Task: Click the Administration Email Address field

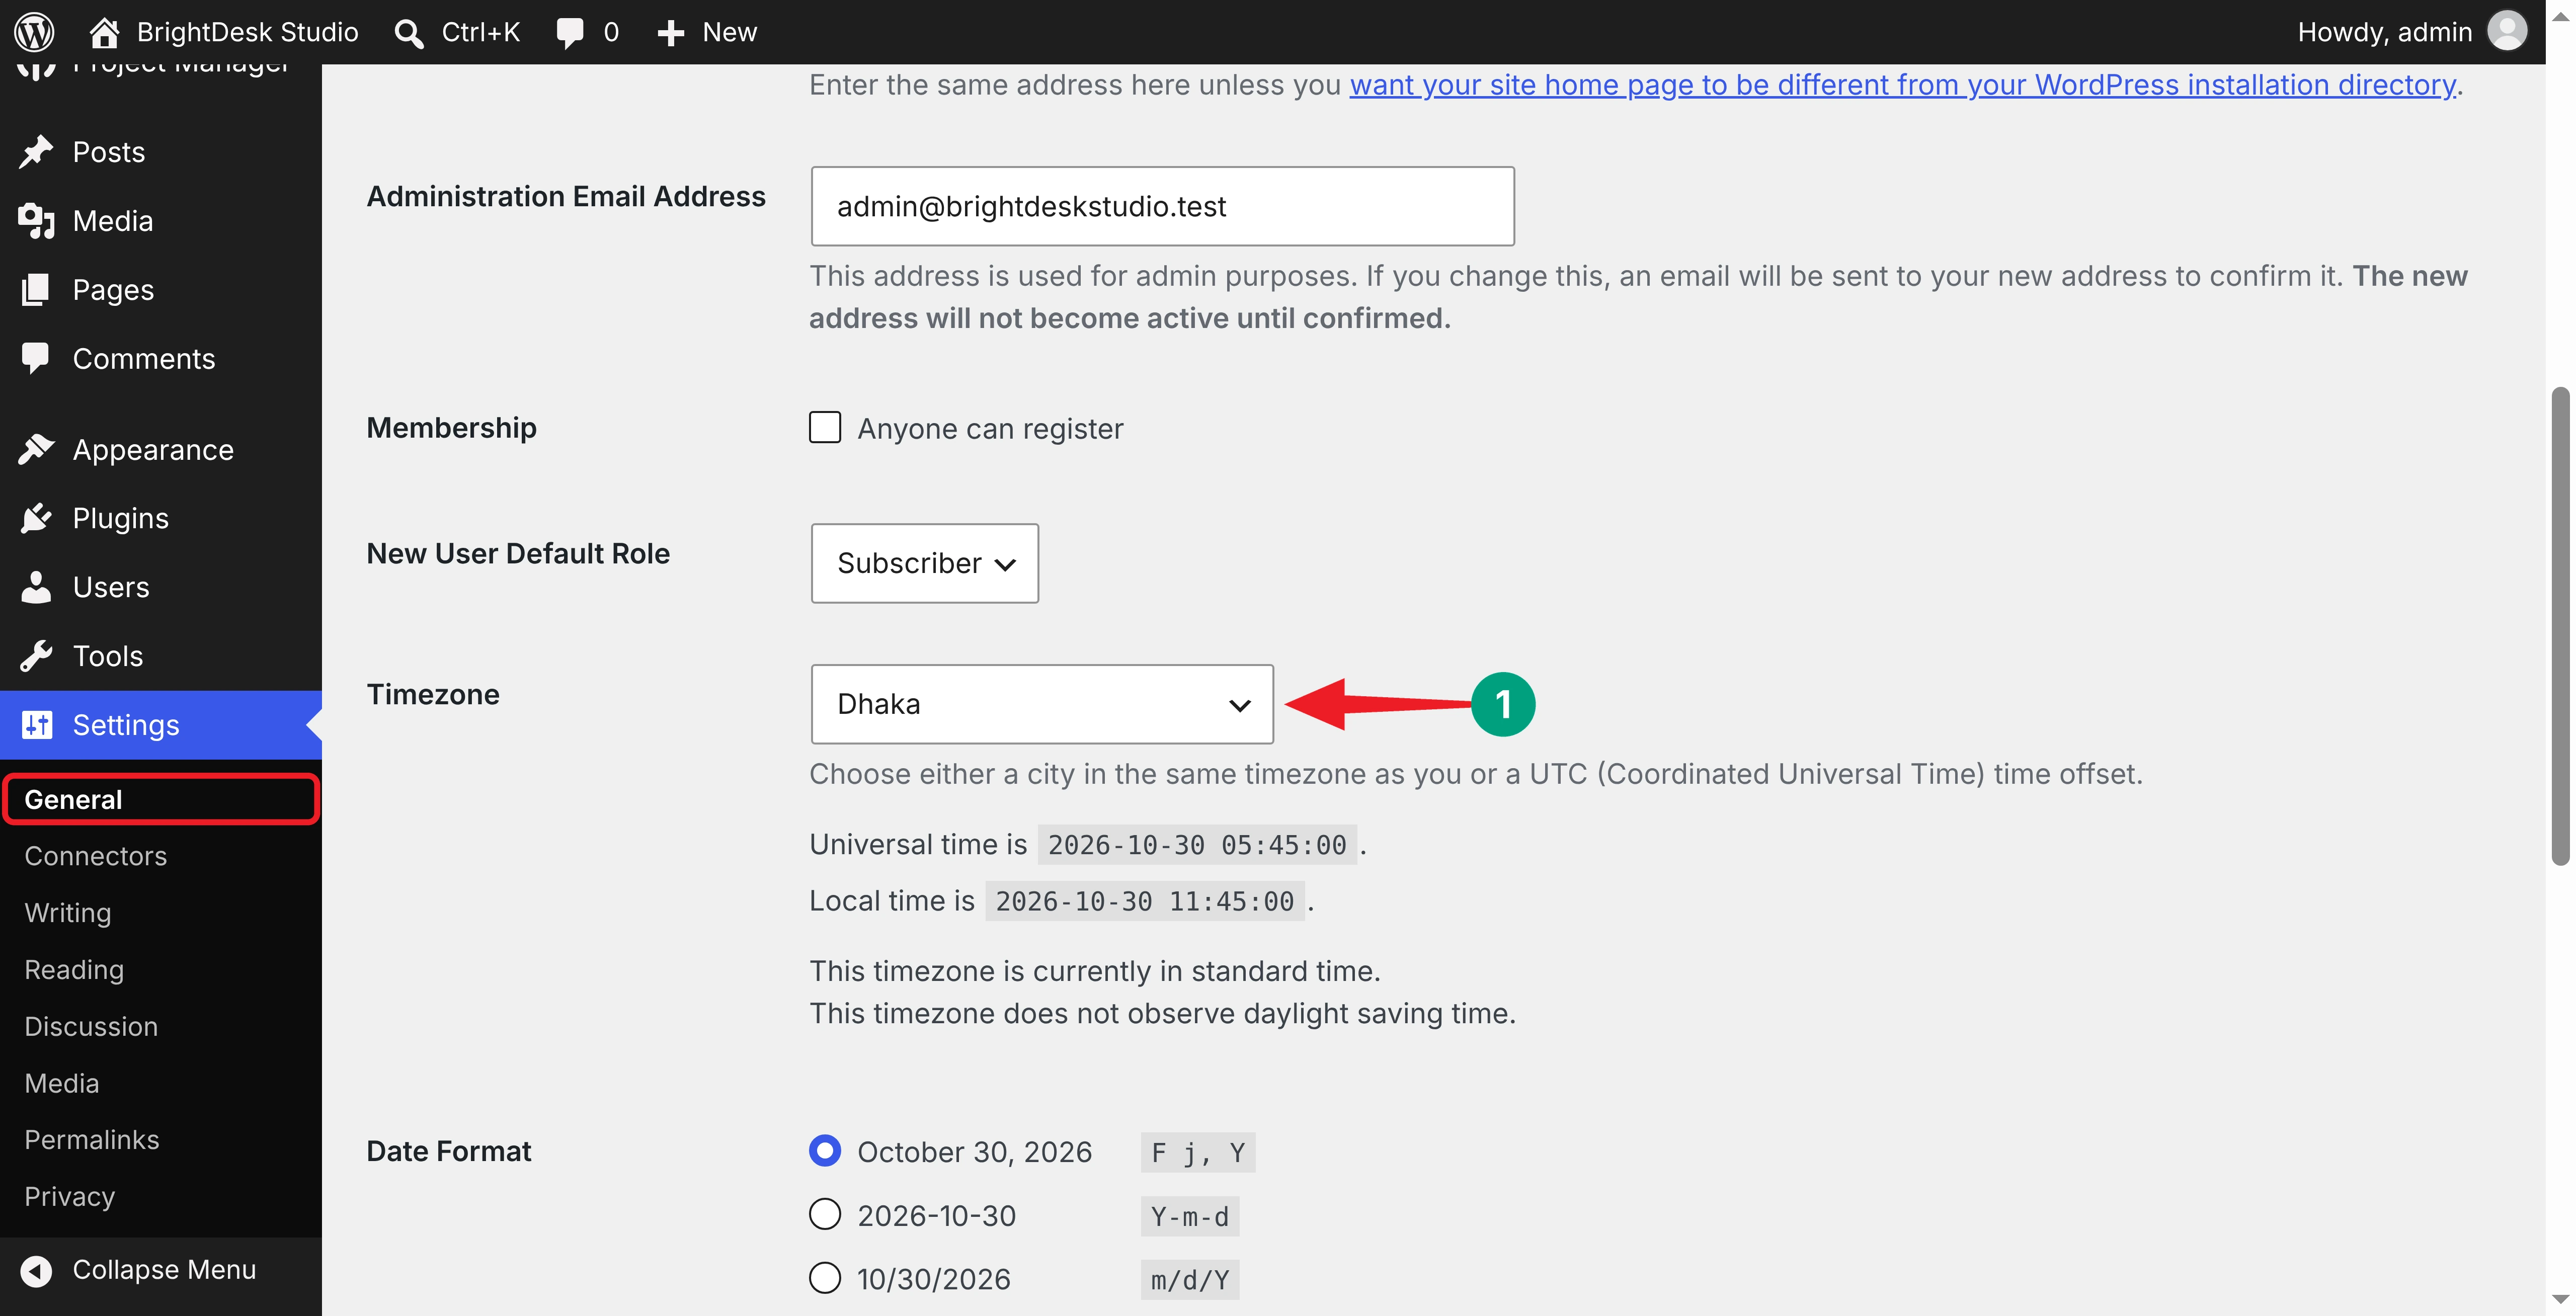Action: [1162, 206]
